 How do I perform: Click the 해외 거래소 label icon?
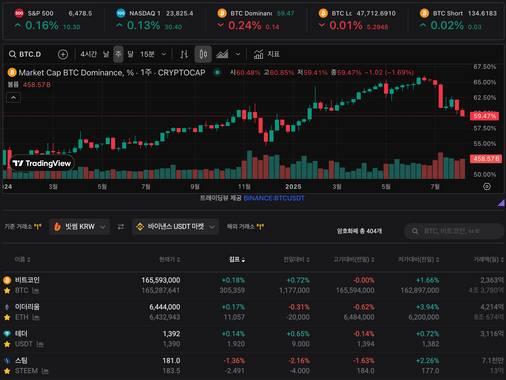click(x=260, y=227)
